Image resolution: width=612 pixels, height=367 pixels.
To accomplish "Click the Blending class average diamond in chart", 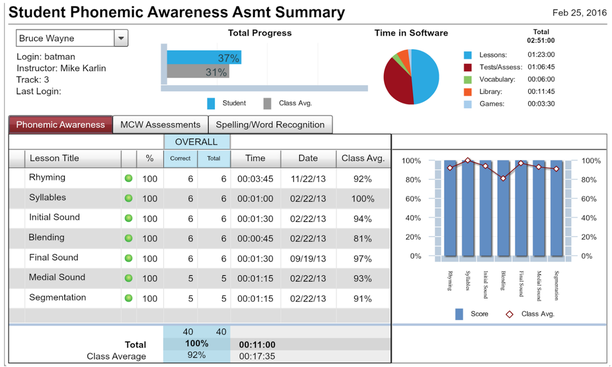I will (x=503, y=178).
